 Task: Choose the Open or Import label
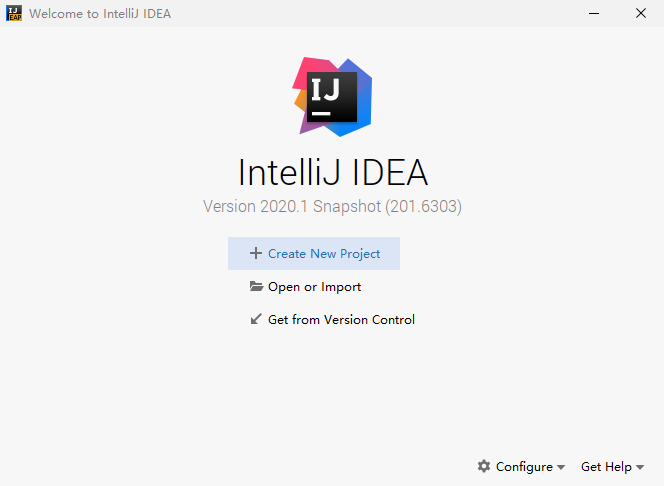(314, 287)
